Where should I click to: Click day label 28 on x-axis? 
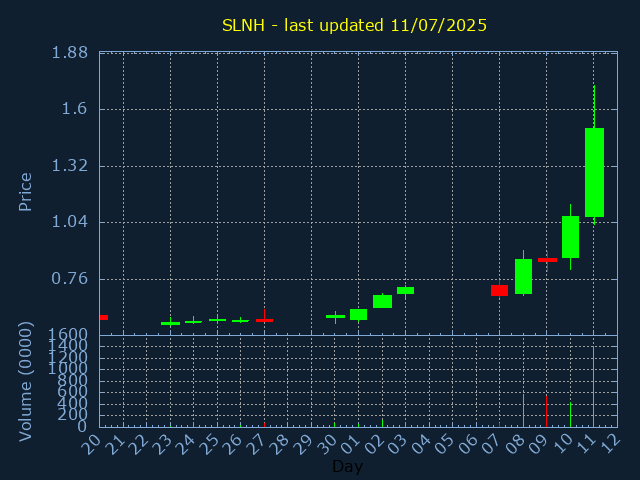click(x=278, y=444)
